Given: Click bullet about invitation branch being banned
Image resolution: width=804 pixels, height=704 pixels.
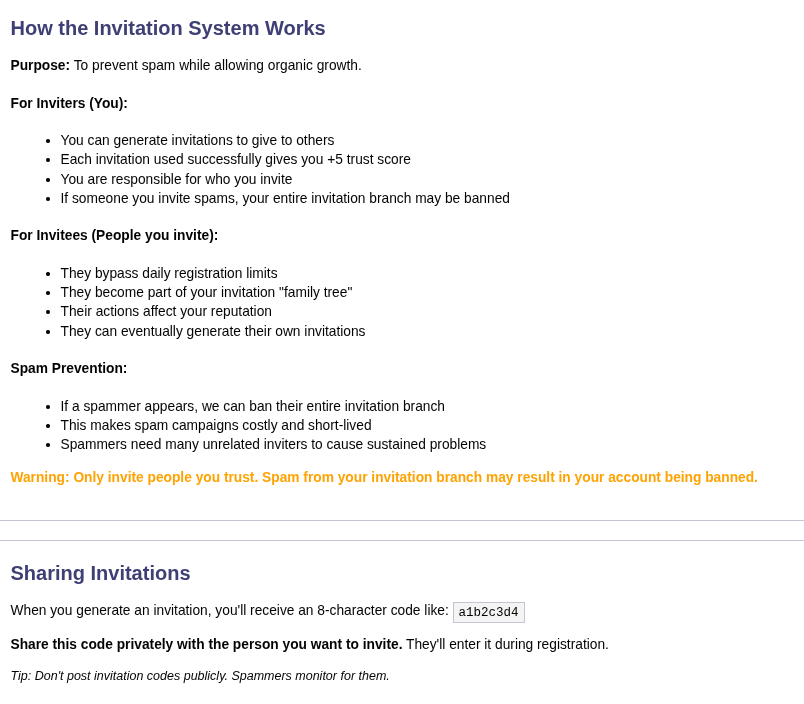Looking at the screenshot, I should tap(285, 198).
